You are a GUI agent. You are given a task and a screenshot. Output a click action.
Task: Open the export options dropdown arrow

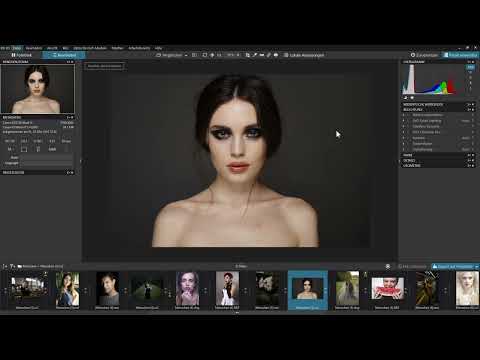point(477,266)
